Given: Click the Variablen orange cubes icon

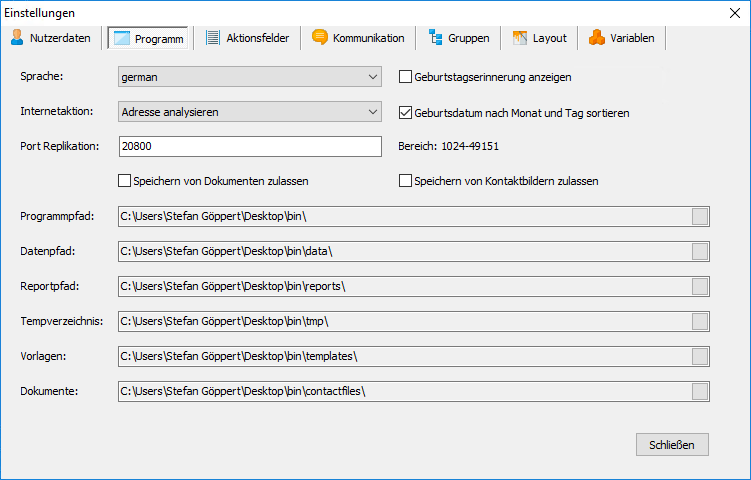Looking at the screenshot, I should (x=597, y=38).
